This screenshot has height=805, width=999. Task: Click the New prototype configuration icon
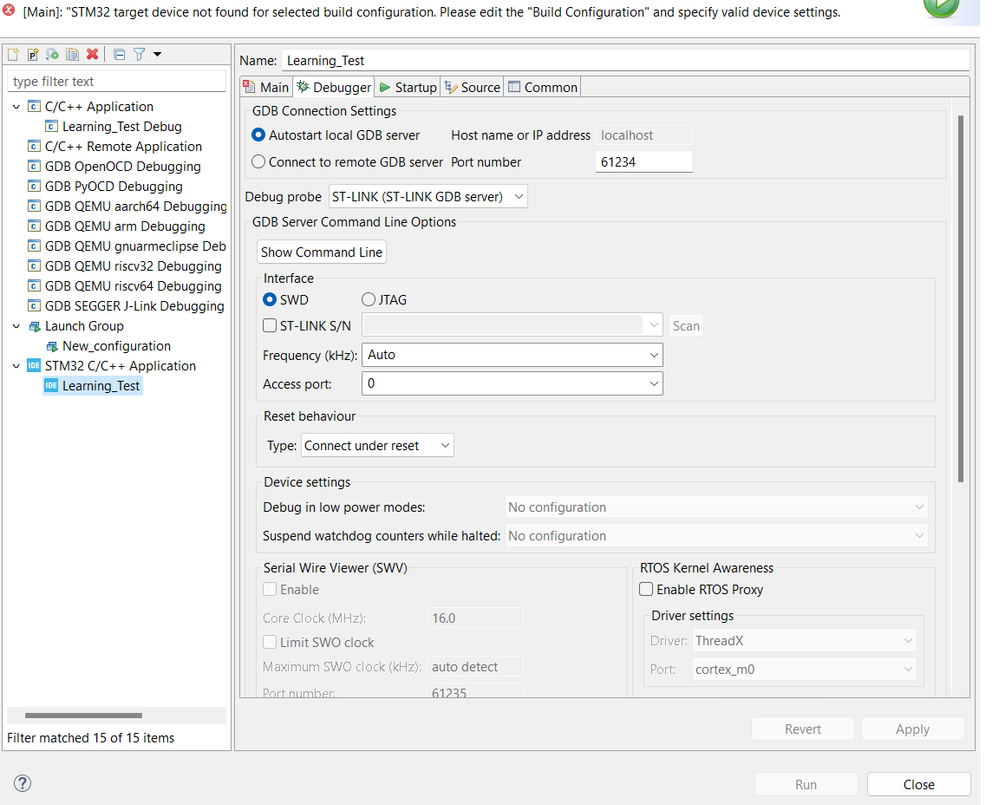pyautogui.click(x=33, y=54)
